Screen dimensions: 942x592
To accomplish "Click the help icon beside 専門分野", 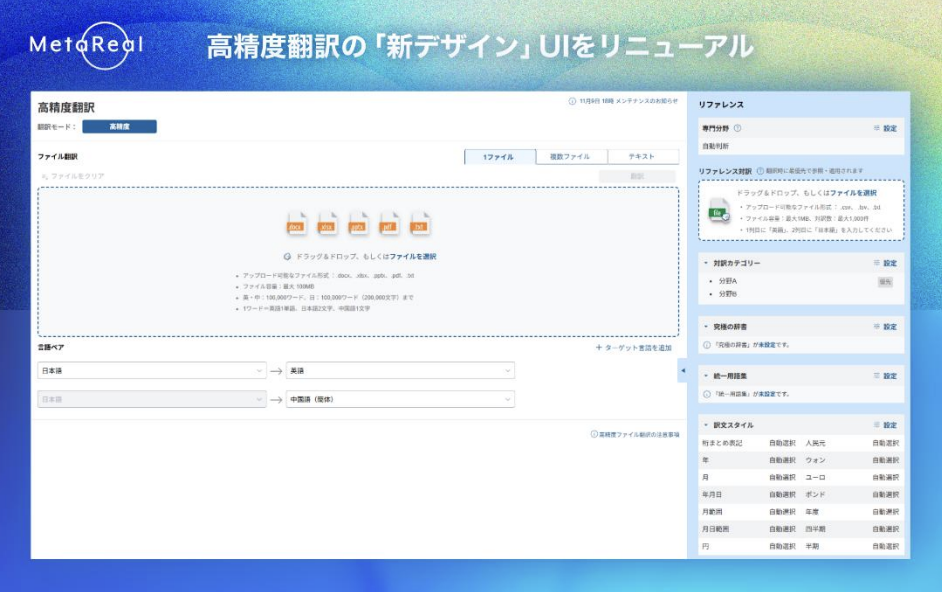I will [x=738, y=128].
